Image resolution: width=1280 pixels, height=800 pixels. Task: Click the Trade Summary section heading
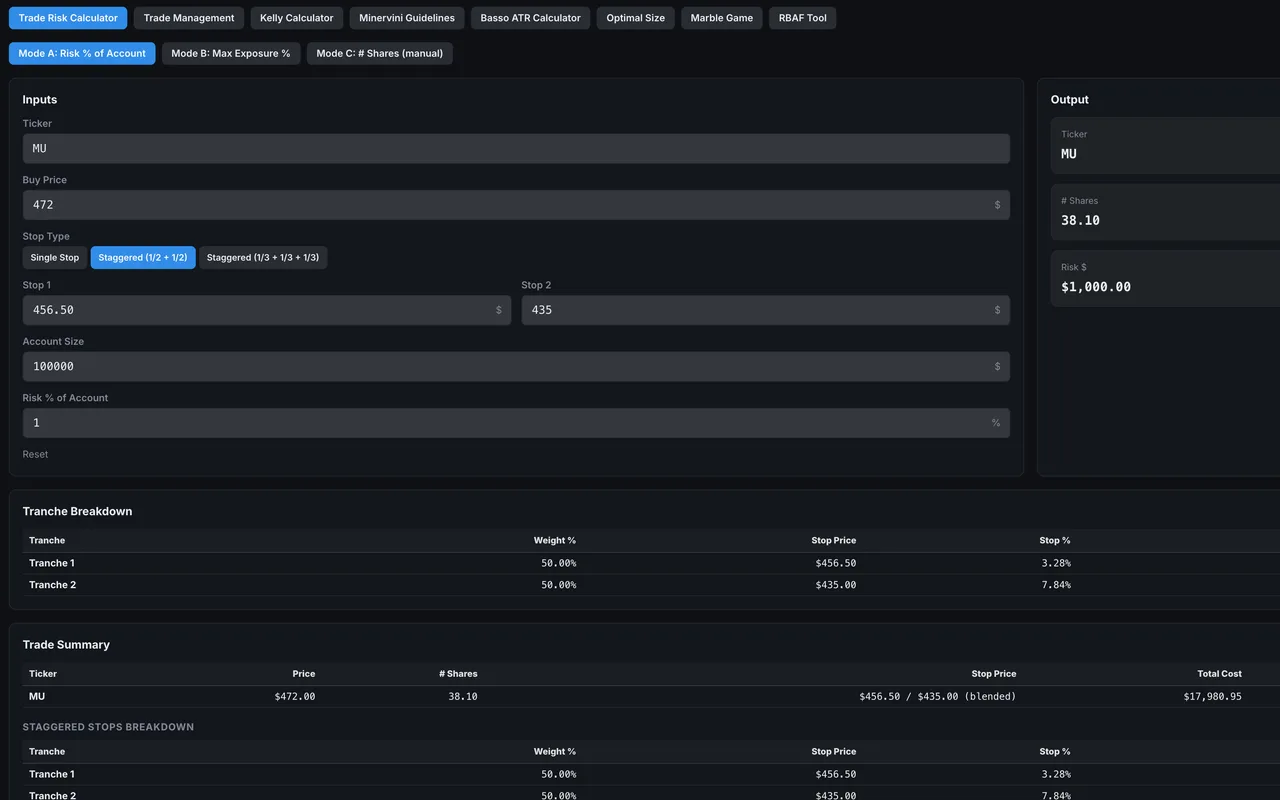(66, 645)
